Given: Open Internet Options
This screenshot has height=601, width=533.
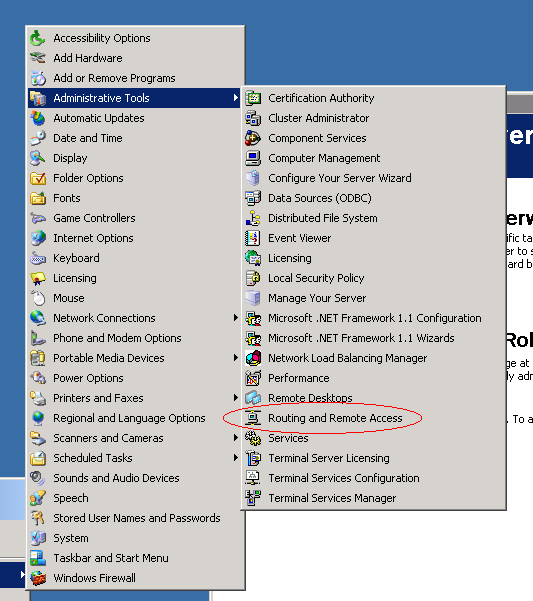Looking at the screenshot, I should click(134, 238).
